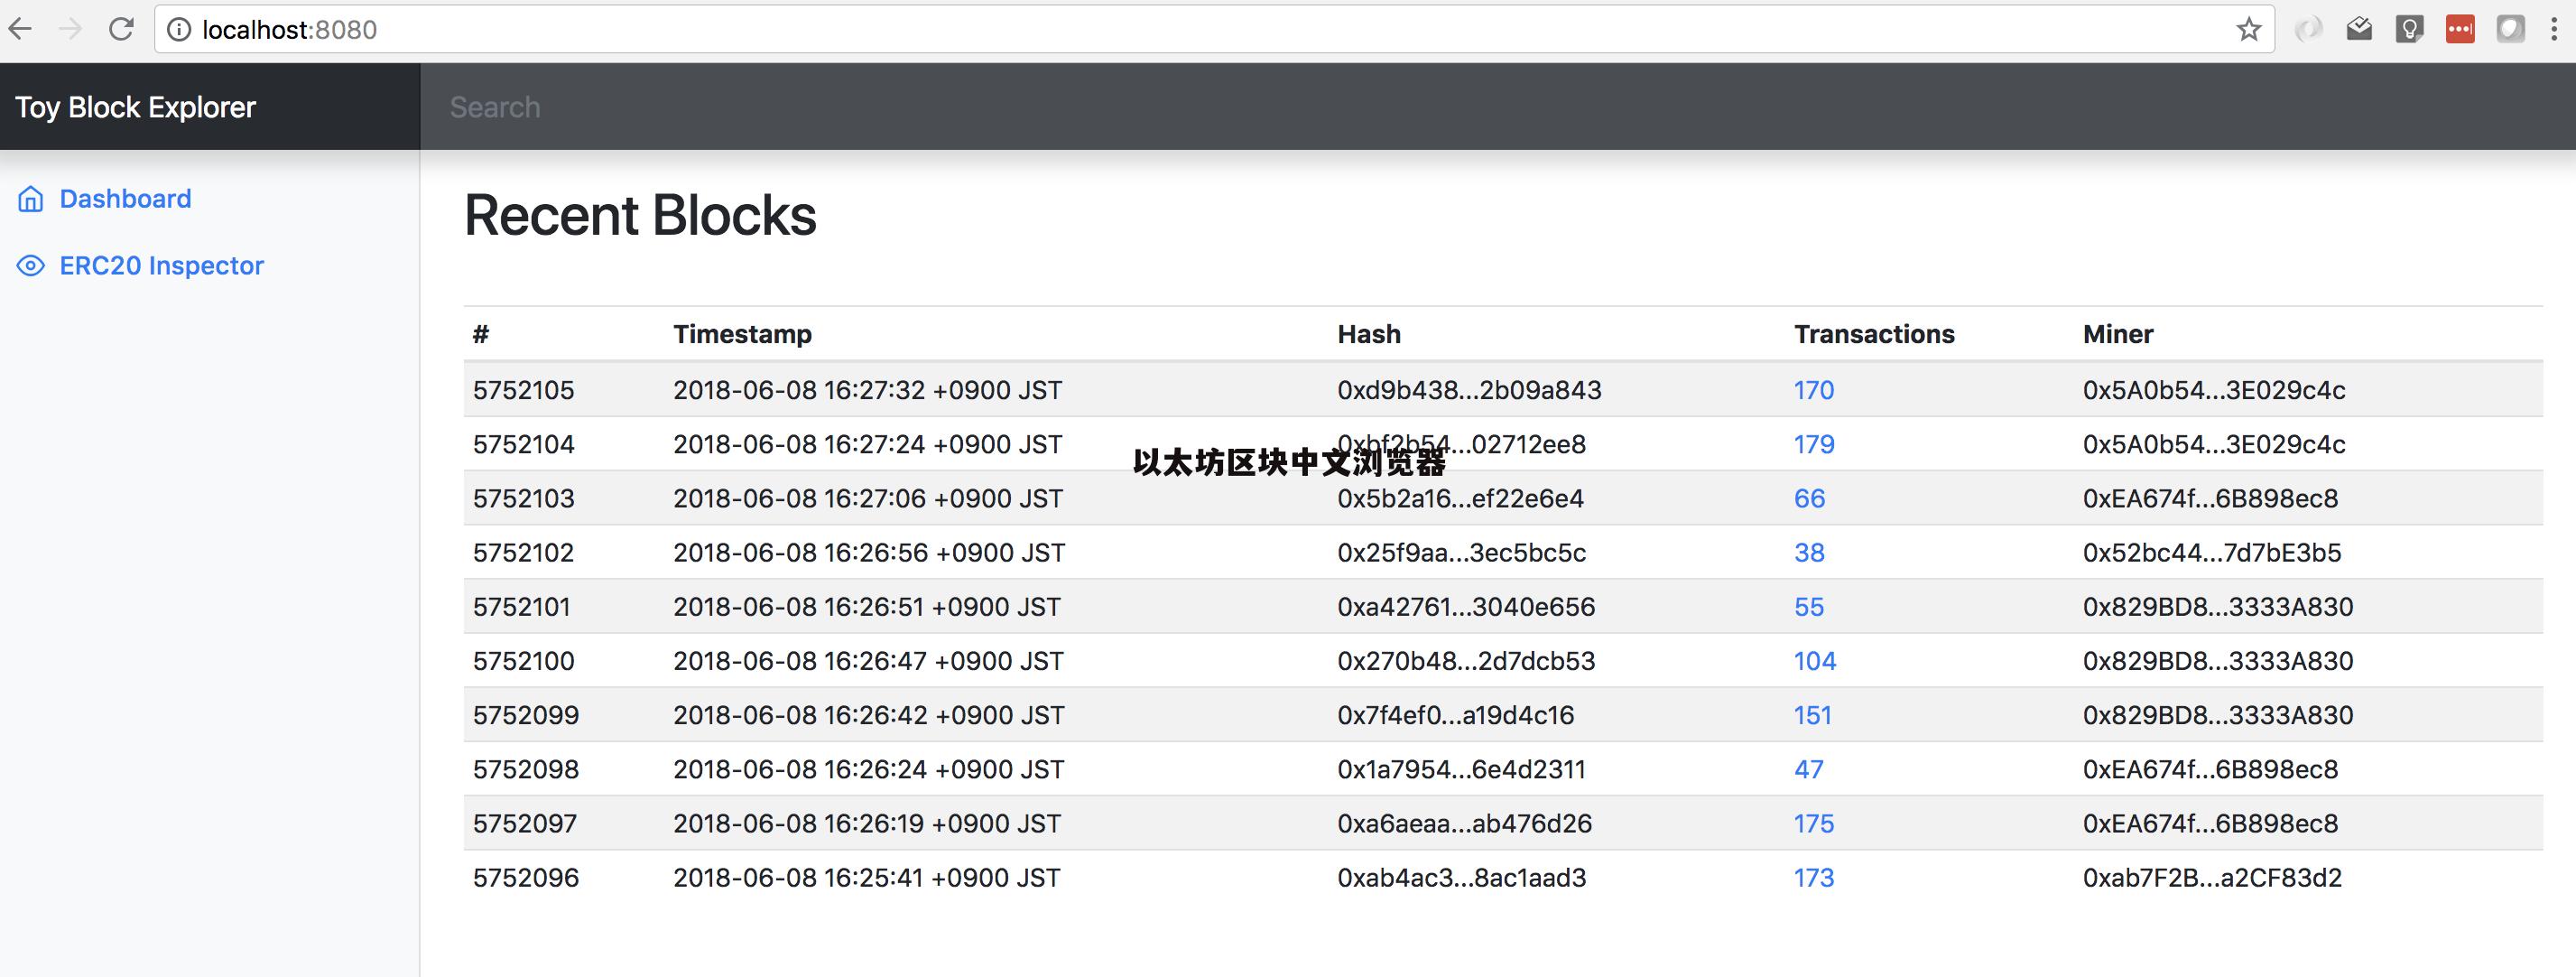This screenshot has height=977, width=2576.
Task: Click the ERC20 Inspector eye icon
Action: [30, 265]
